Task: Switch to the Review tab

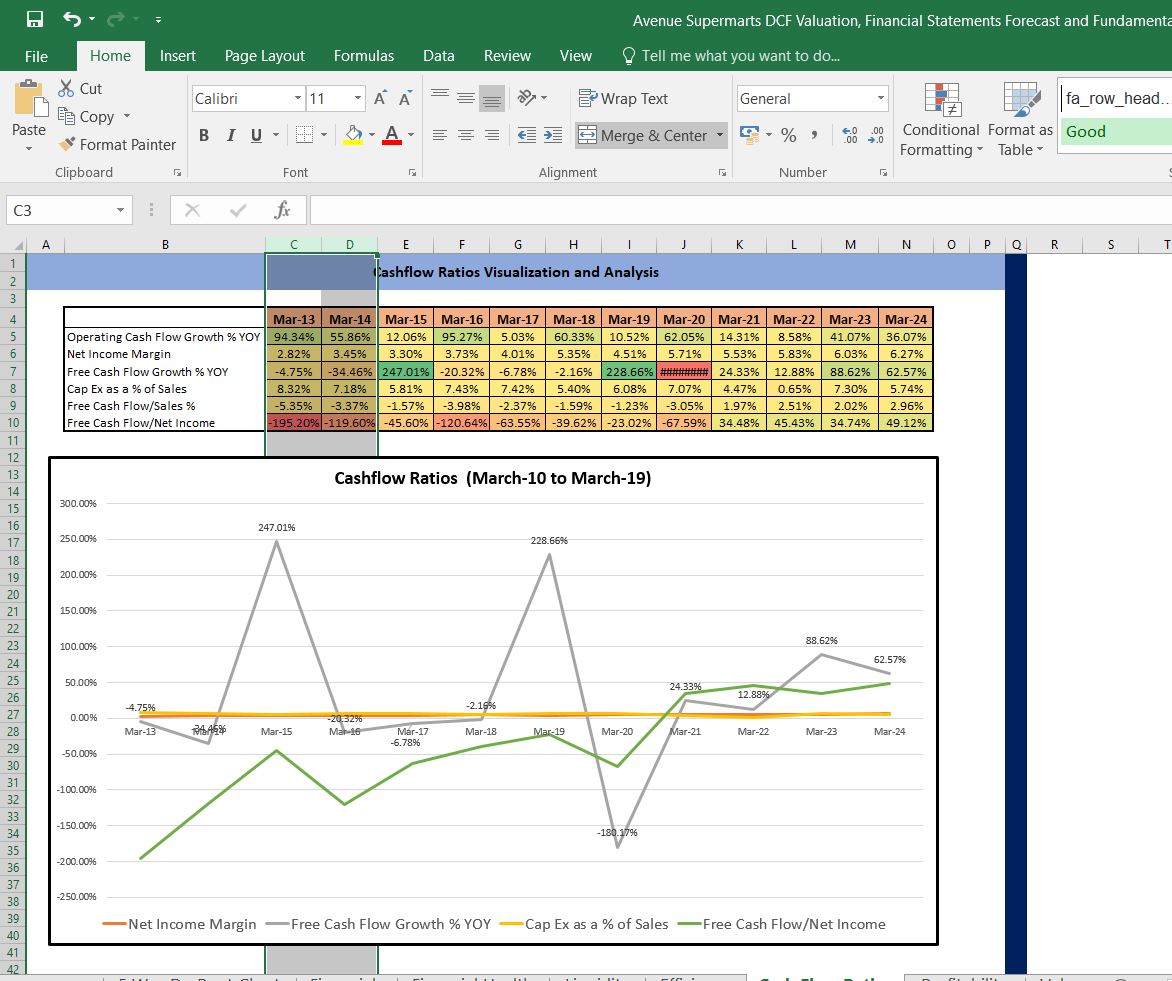Action: tap(507, 56)
